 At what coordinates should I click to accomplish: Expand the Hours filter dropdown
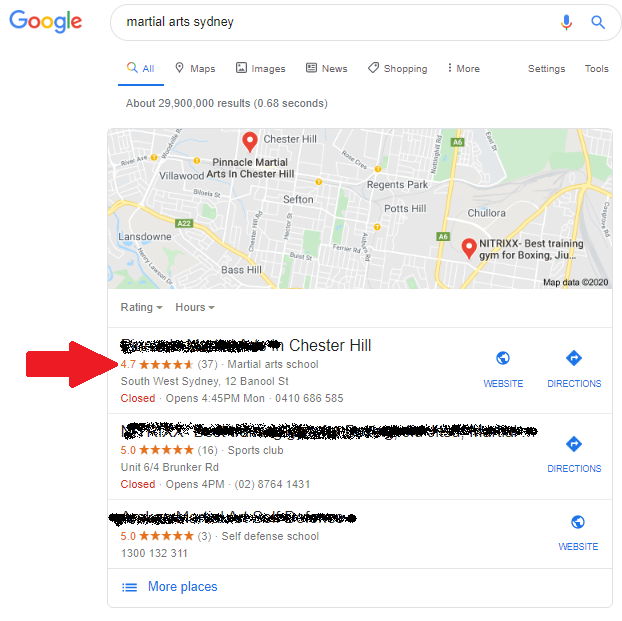point(195,307)
